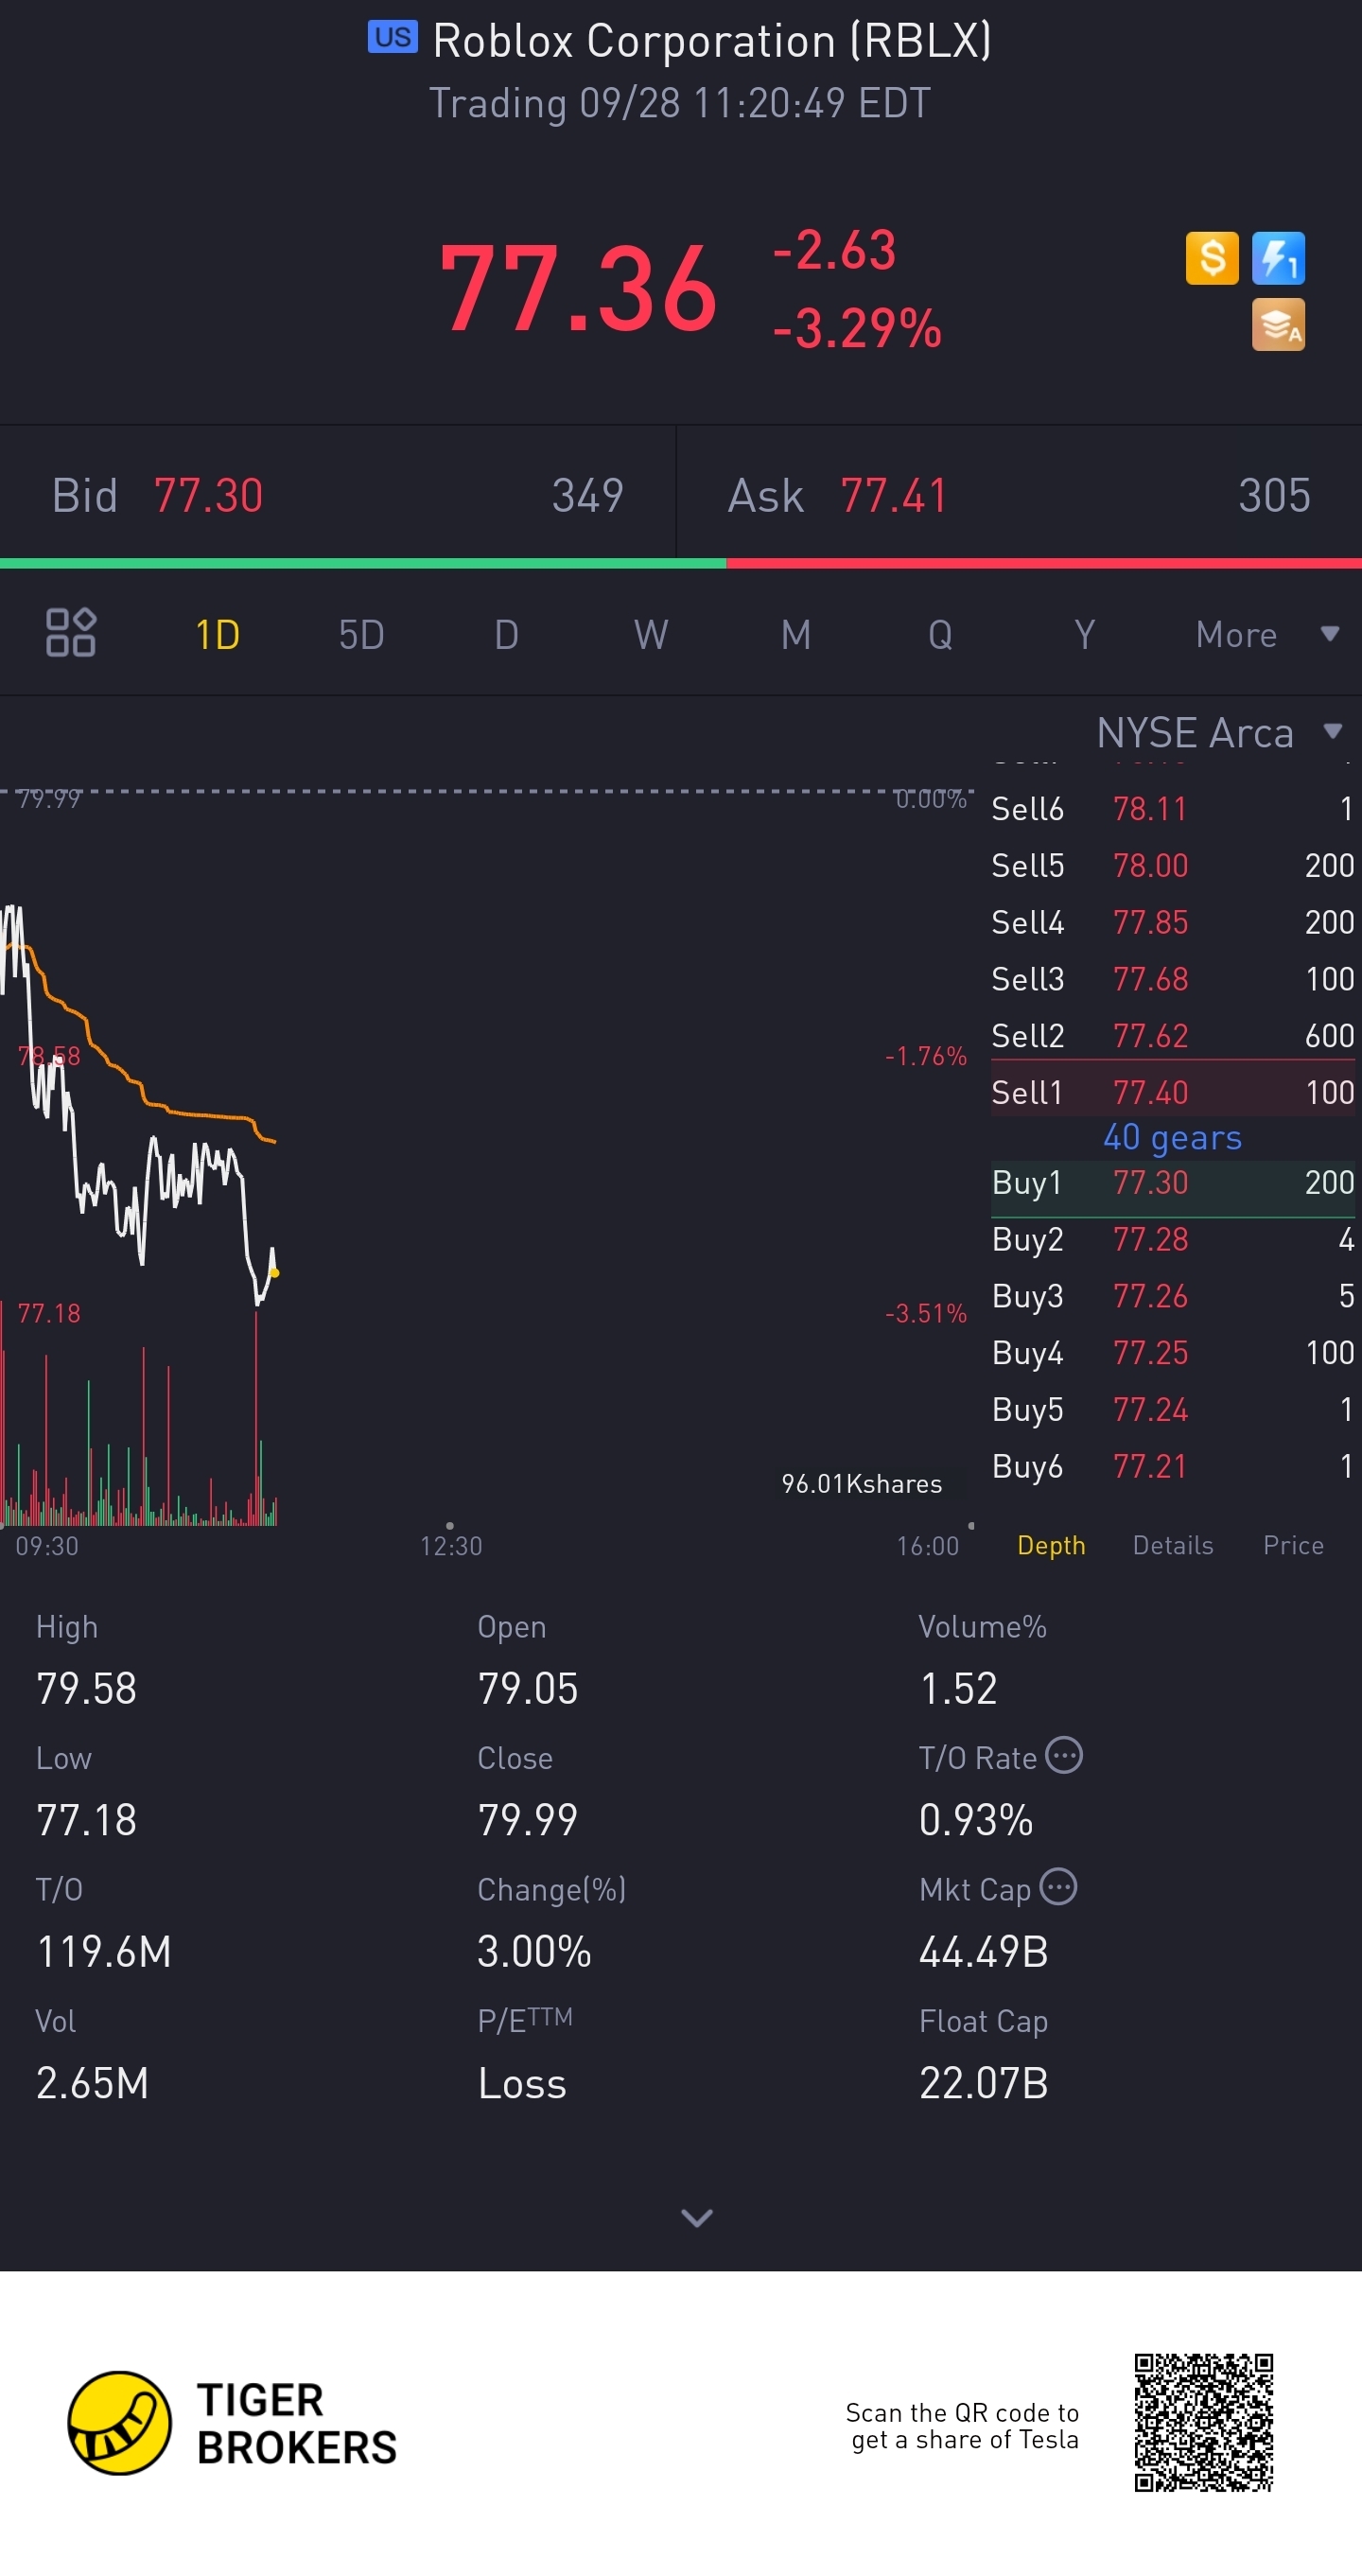The height and width of the screenshot is (2576, 1362).
Task: Tap the Tesla share QR code
Action: click(1203, 2423)
